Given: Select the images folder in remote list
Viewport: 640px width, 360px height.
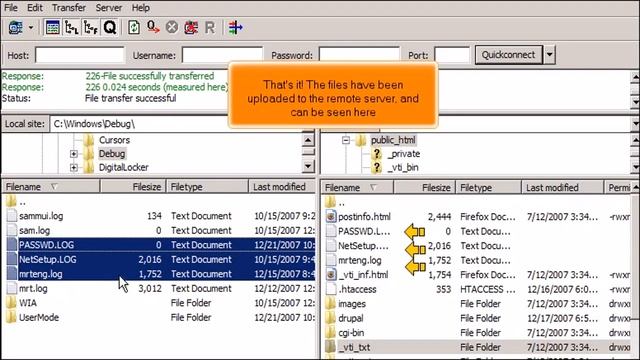Looking at the screenshot, I should tap(352, 304).
